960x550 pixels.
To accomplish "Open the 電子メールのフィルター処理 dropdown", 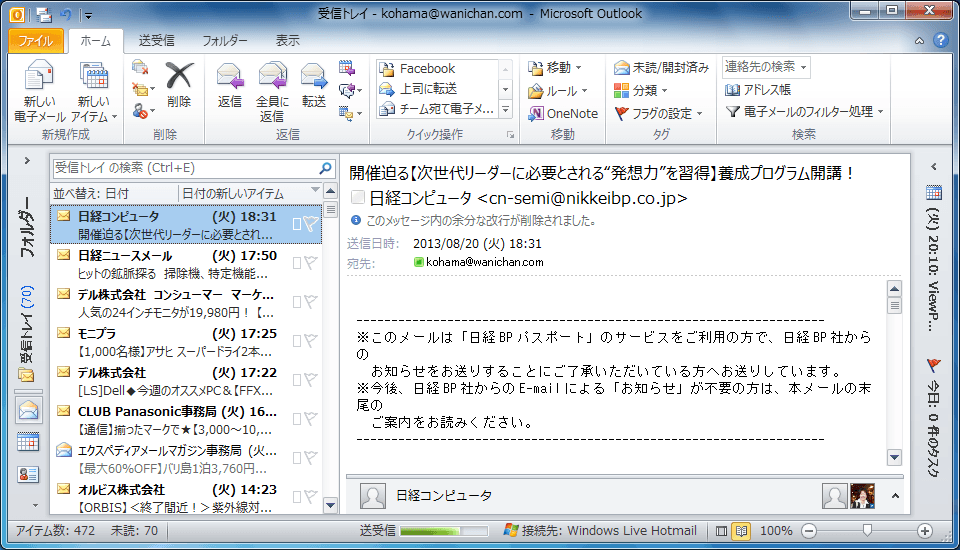I will (804, 112).
